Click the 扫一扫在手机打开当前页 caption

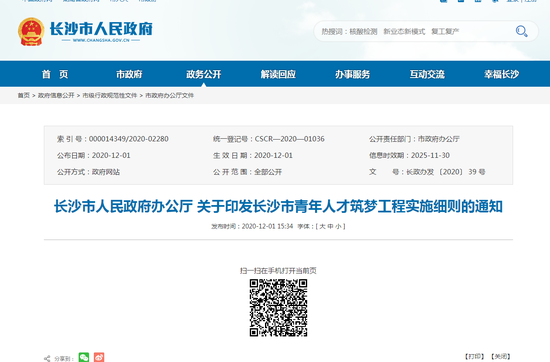tap(278, 270)
